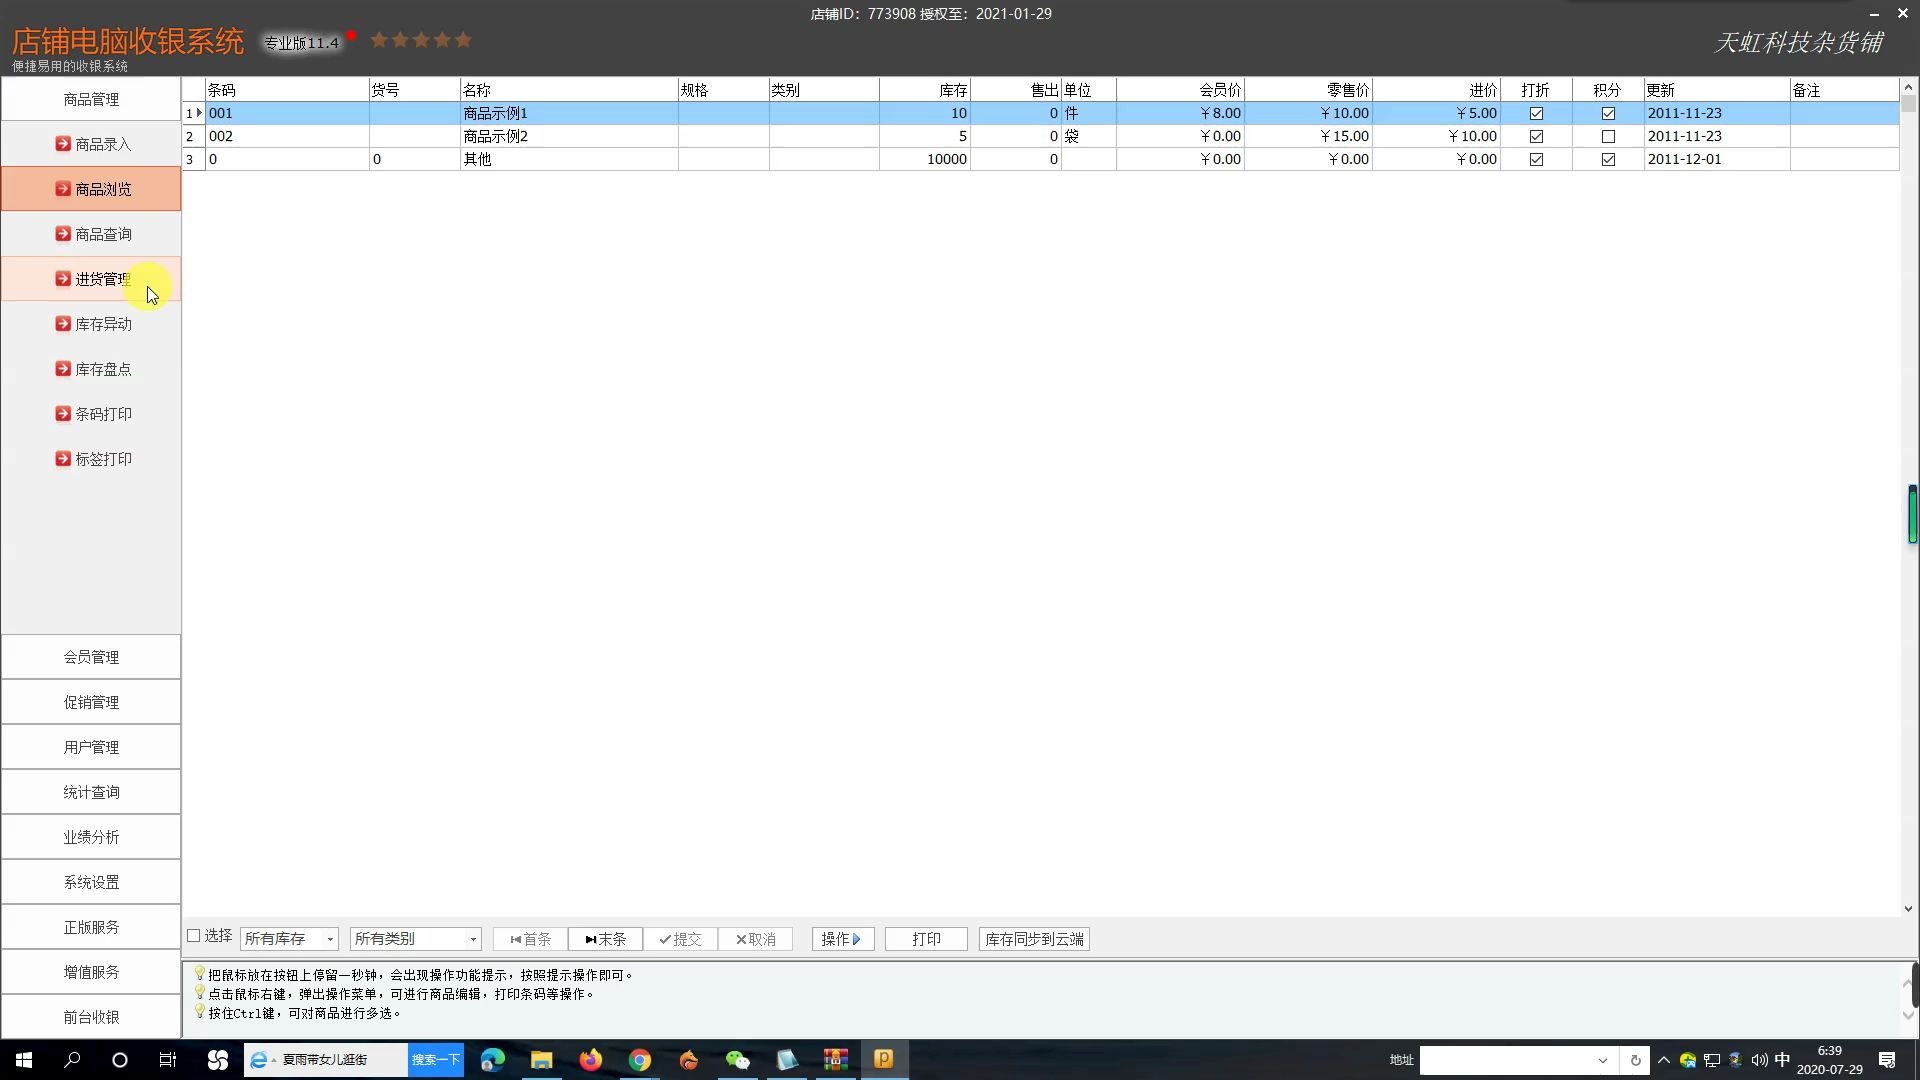Toggle 积分 checkbox for row 2

[1607, 136]
